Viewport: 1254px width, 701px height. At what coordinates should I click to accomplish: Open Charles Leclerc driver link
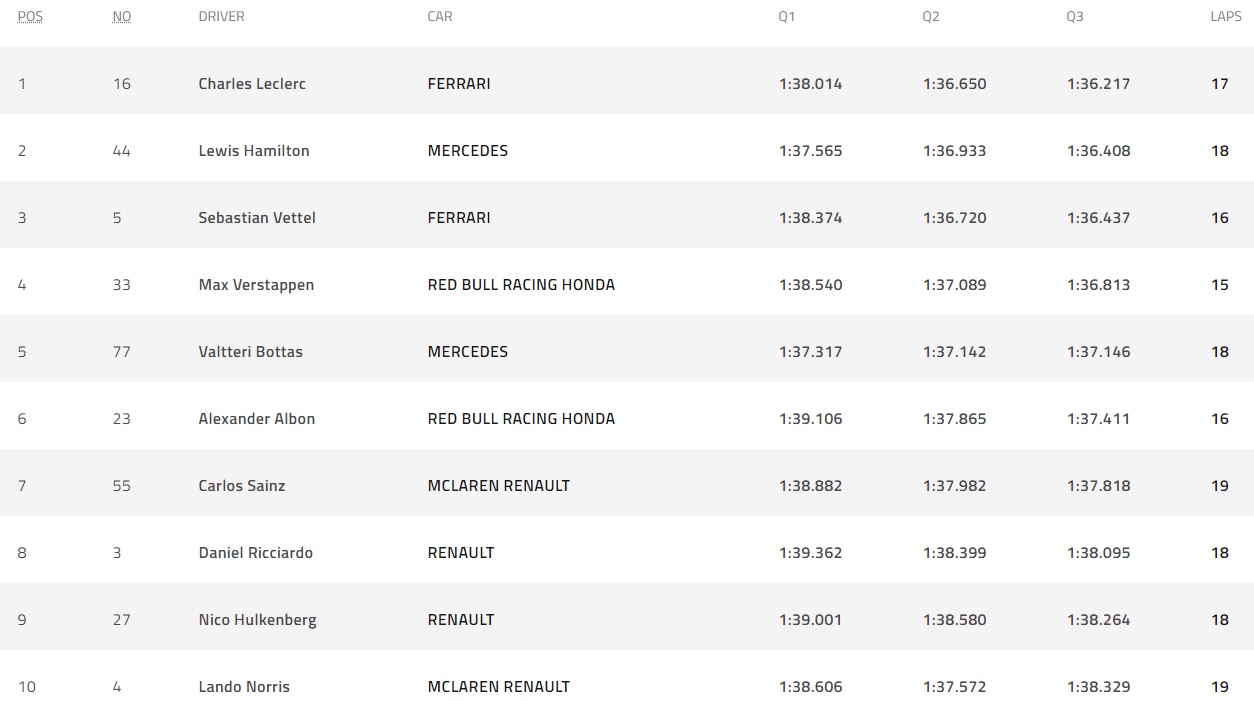pos(252,84)
